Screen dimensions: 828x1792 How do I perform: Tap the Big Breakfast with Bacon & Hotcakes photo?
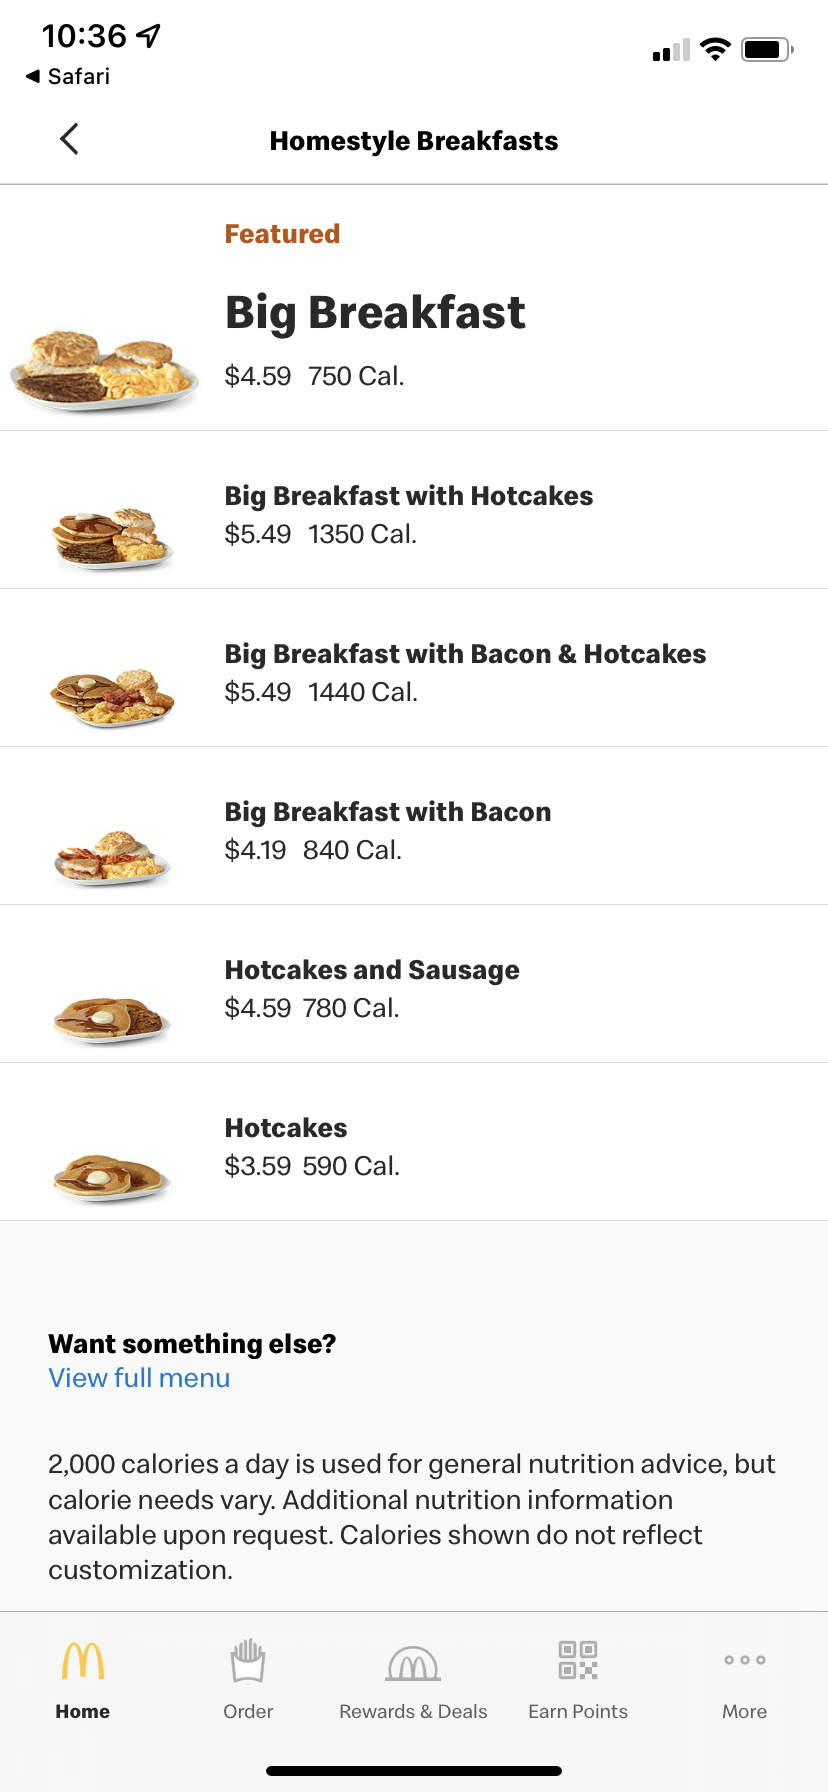[x=112, y=697]
